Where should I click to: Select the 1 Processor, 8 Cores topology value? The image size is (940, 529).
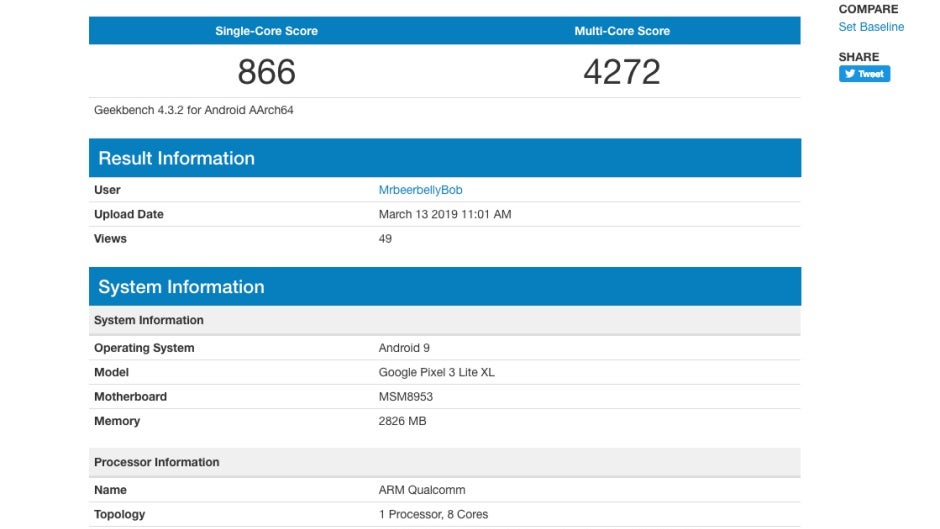pos(433,515)
